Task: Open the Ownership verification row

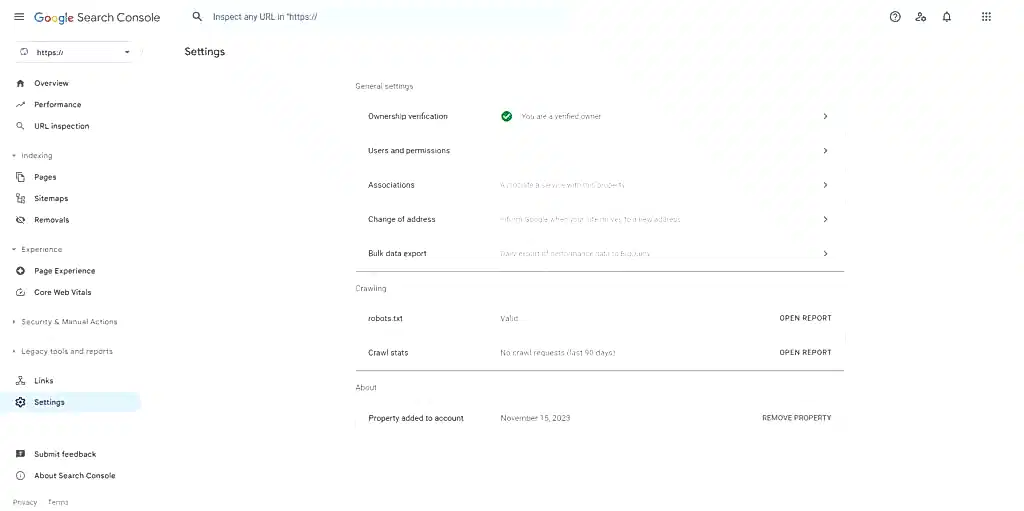Action: (598, 117)
